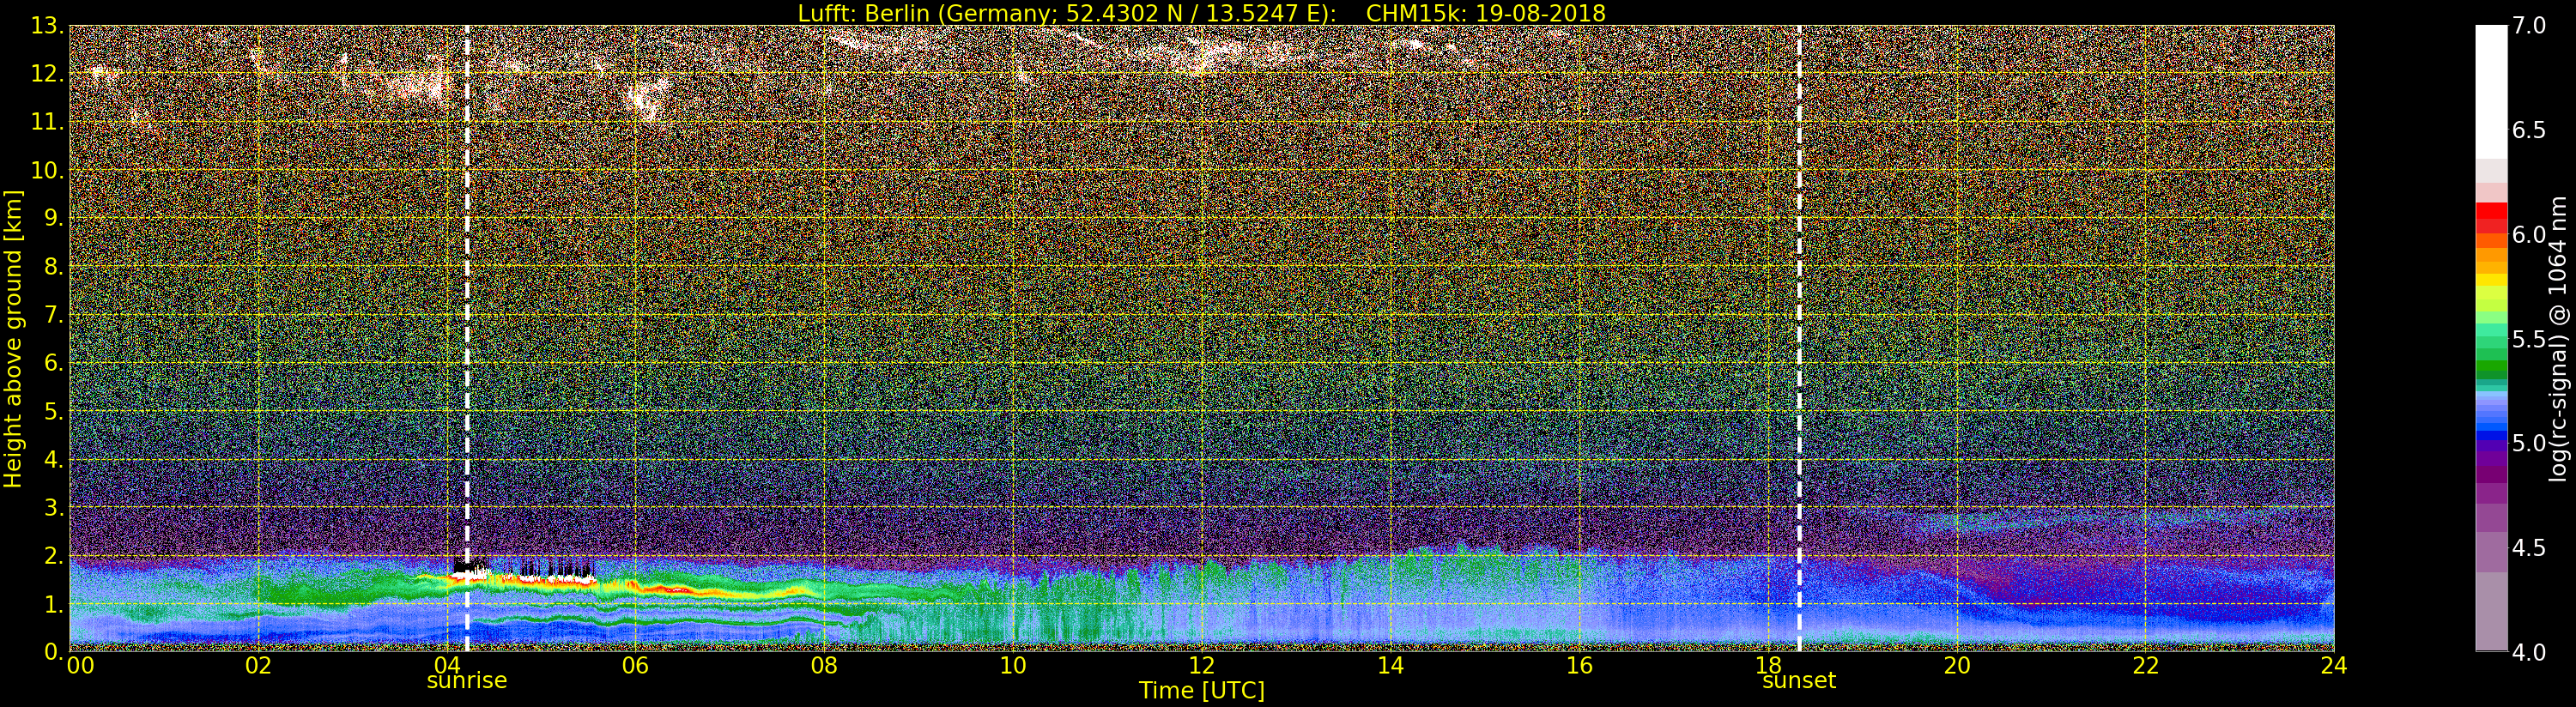The image size is (2576, 707).
Task: Click the time axis tick label 12
Action: (x=1202, y=666)
